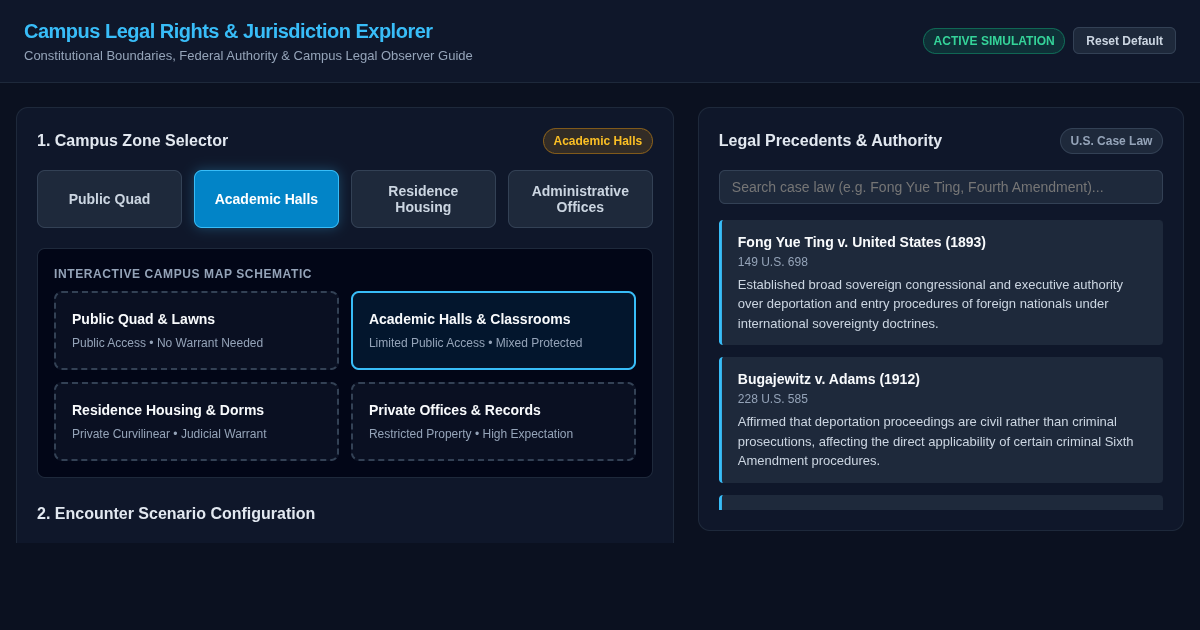Click the Reset Default button
Viewport: 1200px width, 630px height.
pos(1124,41)
